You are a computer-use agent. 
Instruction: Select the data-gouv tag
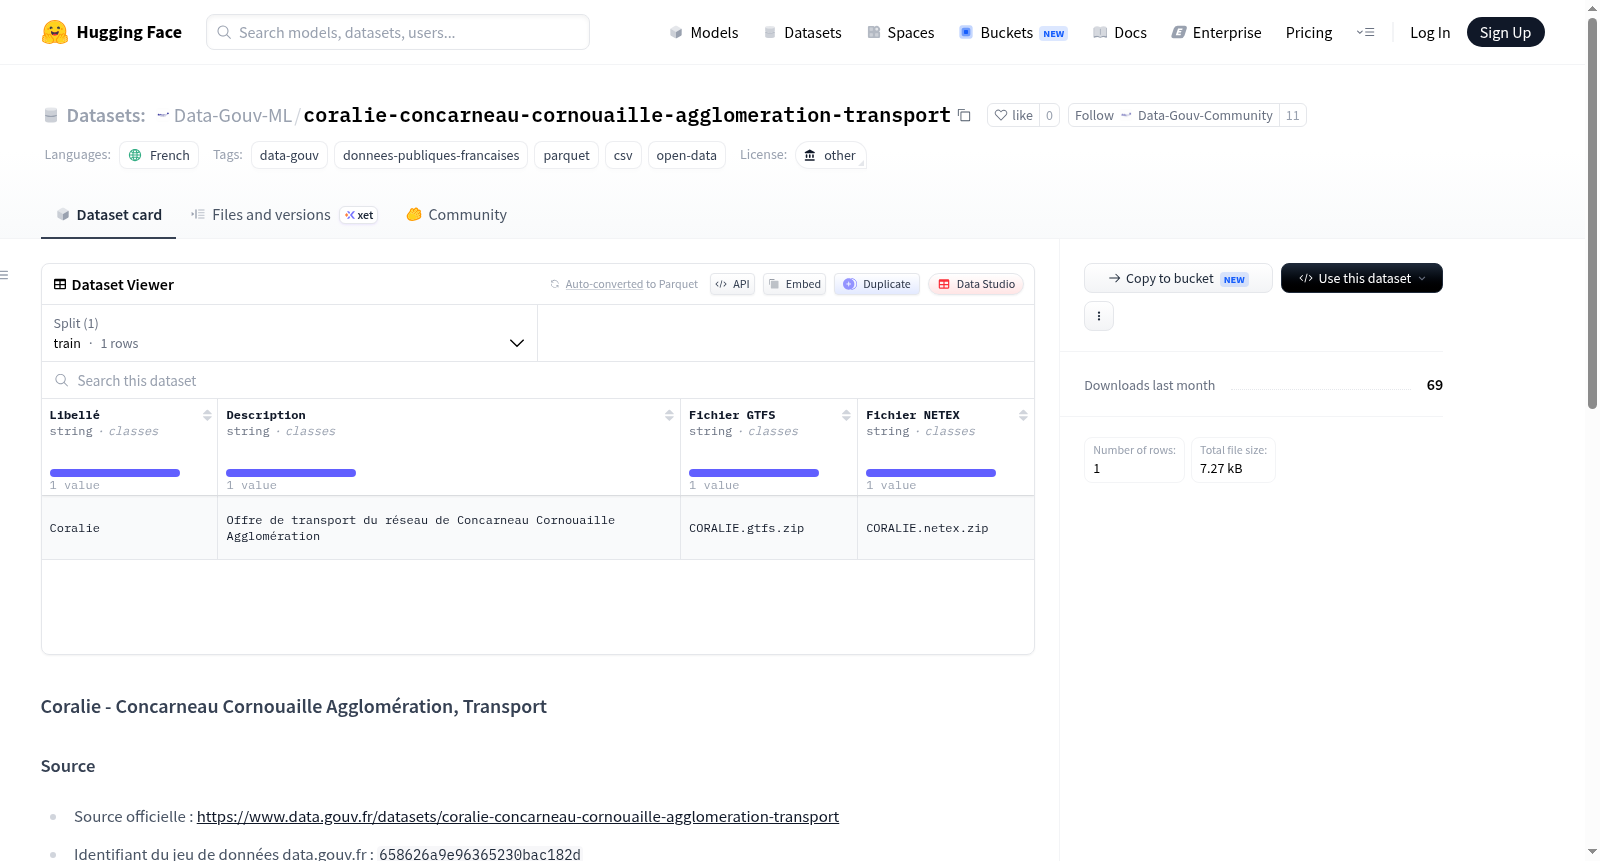pyautogui.click(x=289, y=155)
